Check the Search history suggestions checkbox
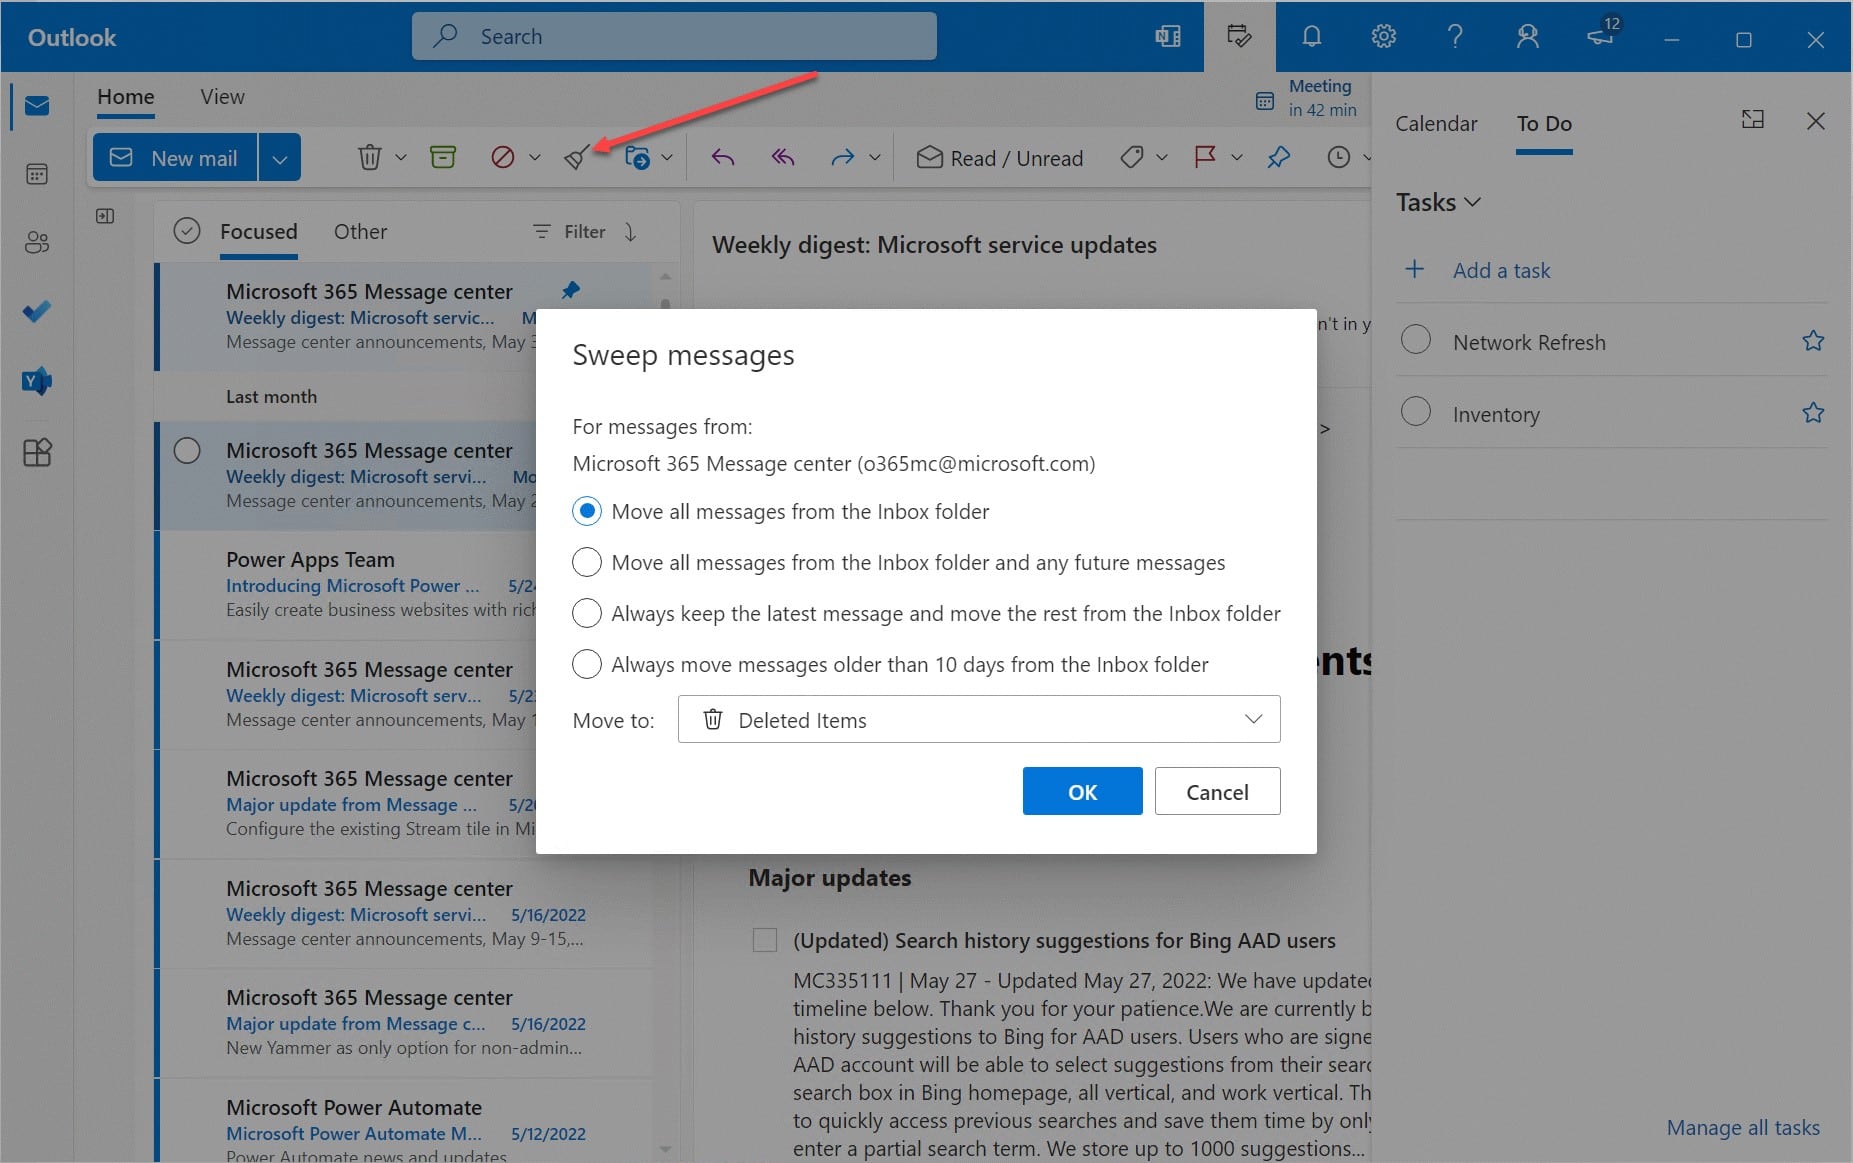The image size is (1853, 1163). (765, 940)
